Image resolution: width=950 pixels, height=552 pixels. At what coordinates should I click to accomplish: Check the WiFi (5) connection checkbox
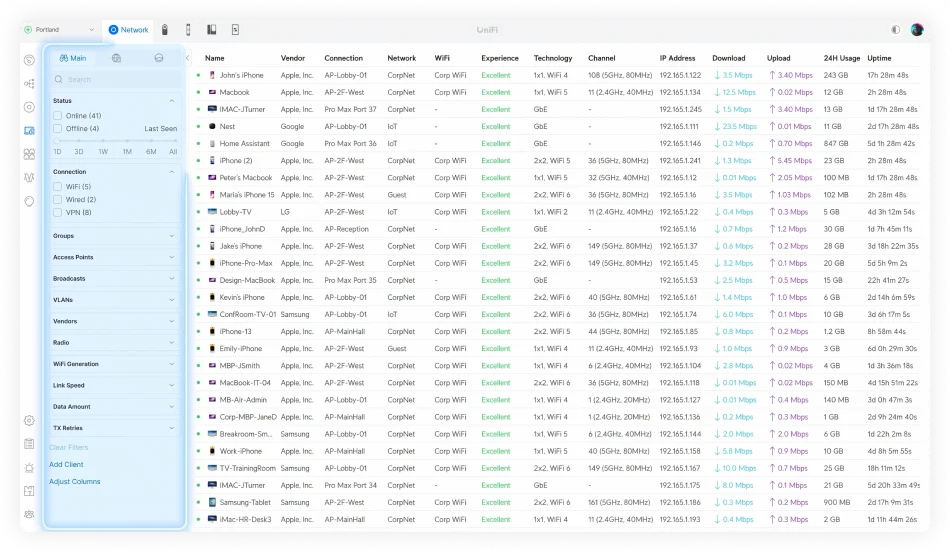coord(58,187)
